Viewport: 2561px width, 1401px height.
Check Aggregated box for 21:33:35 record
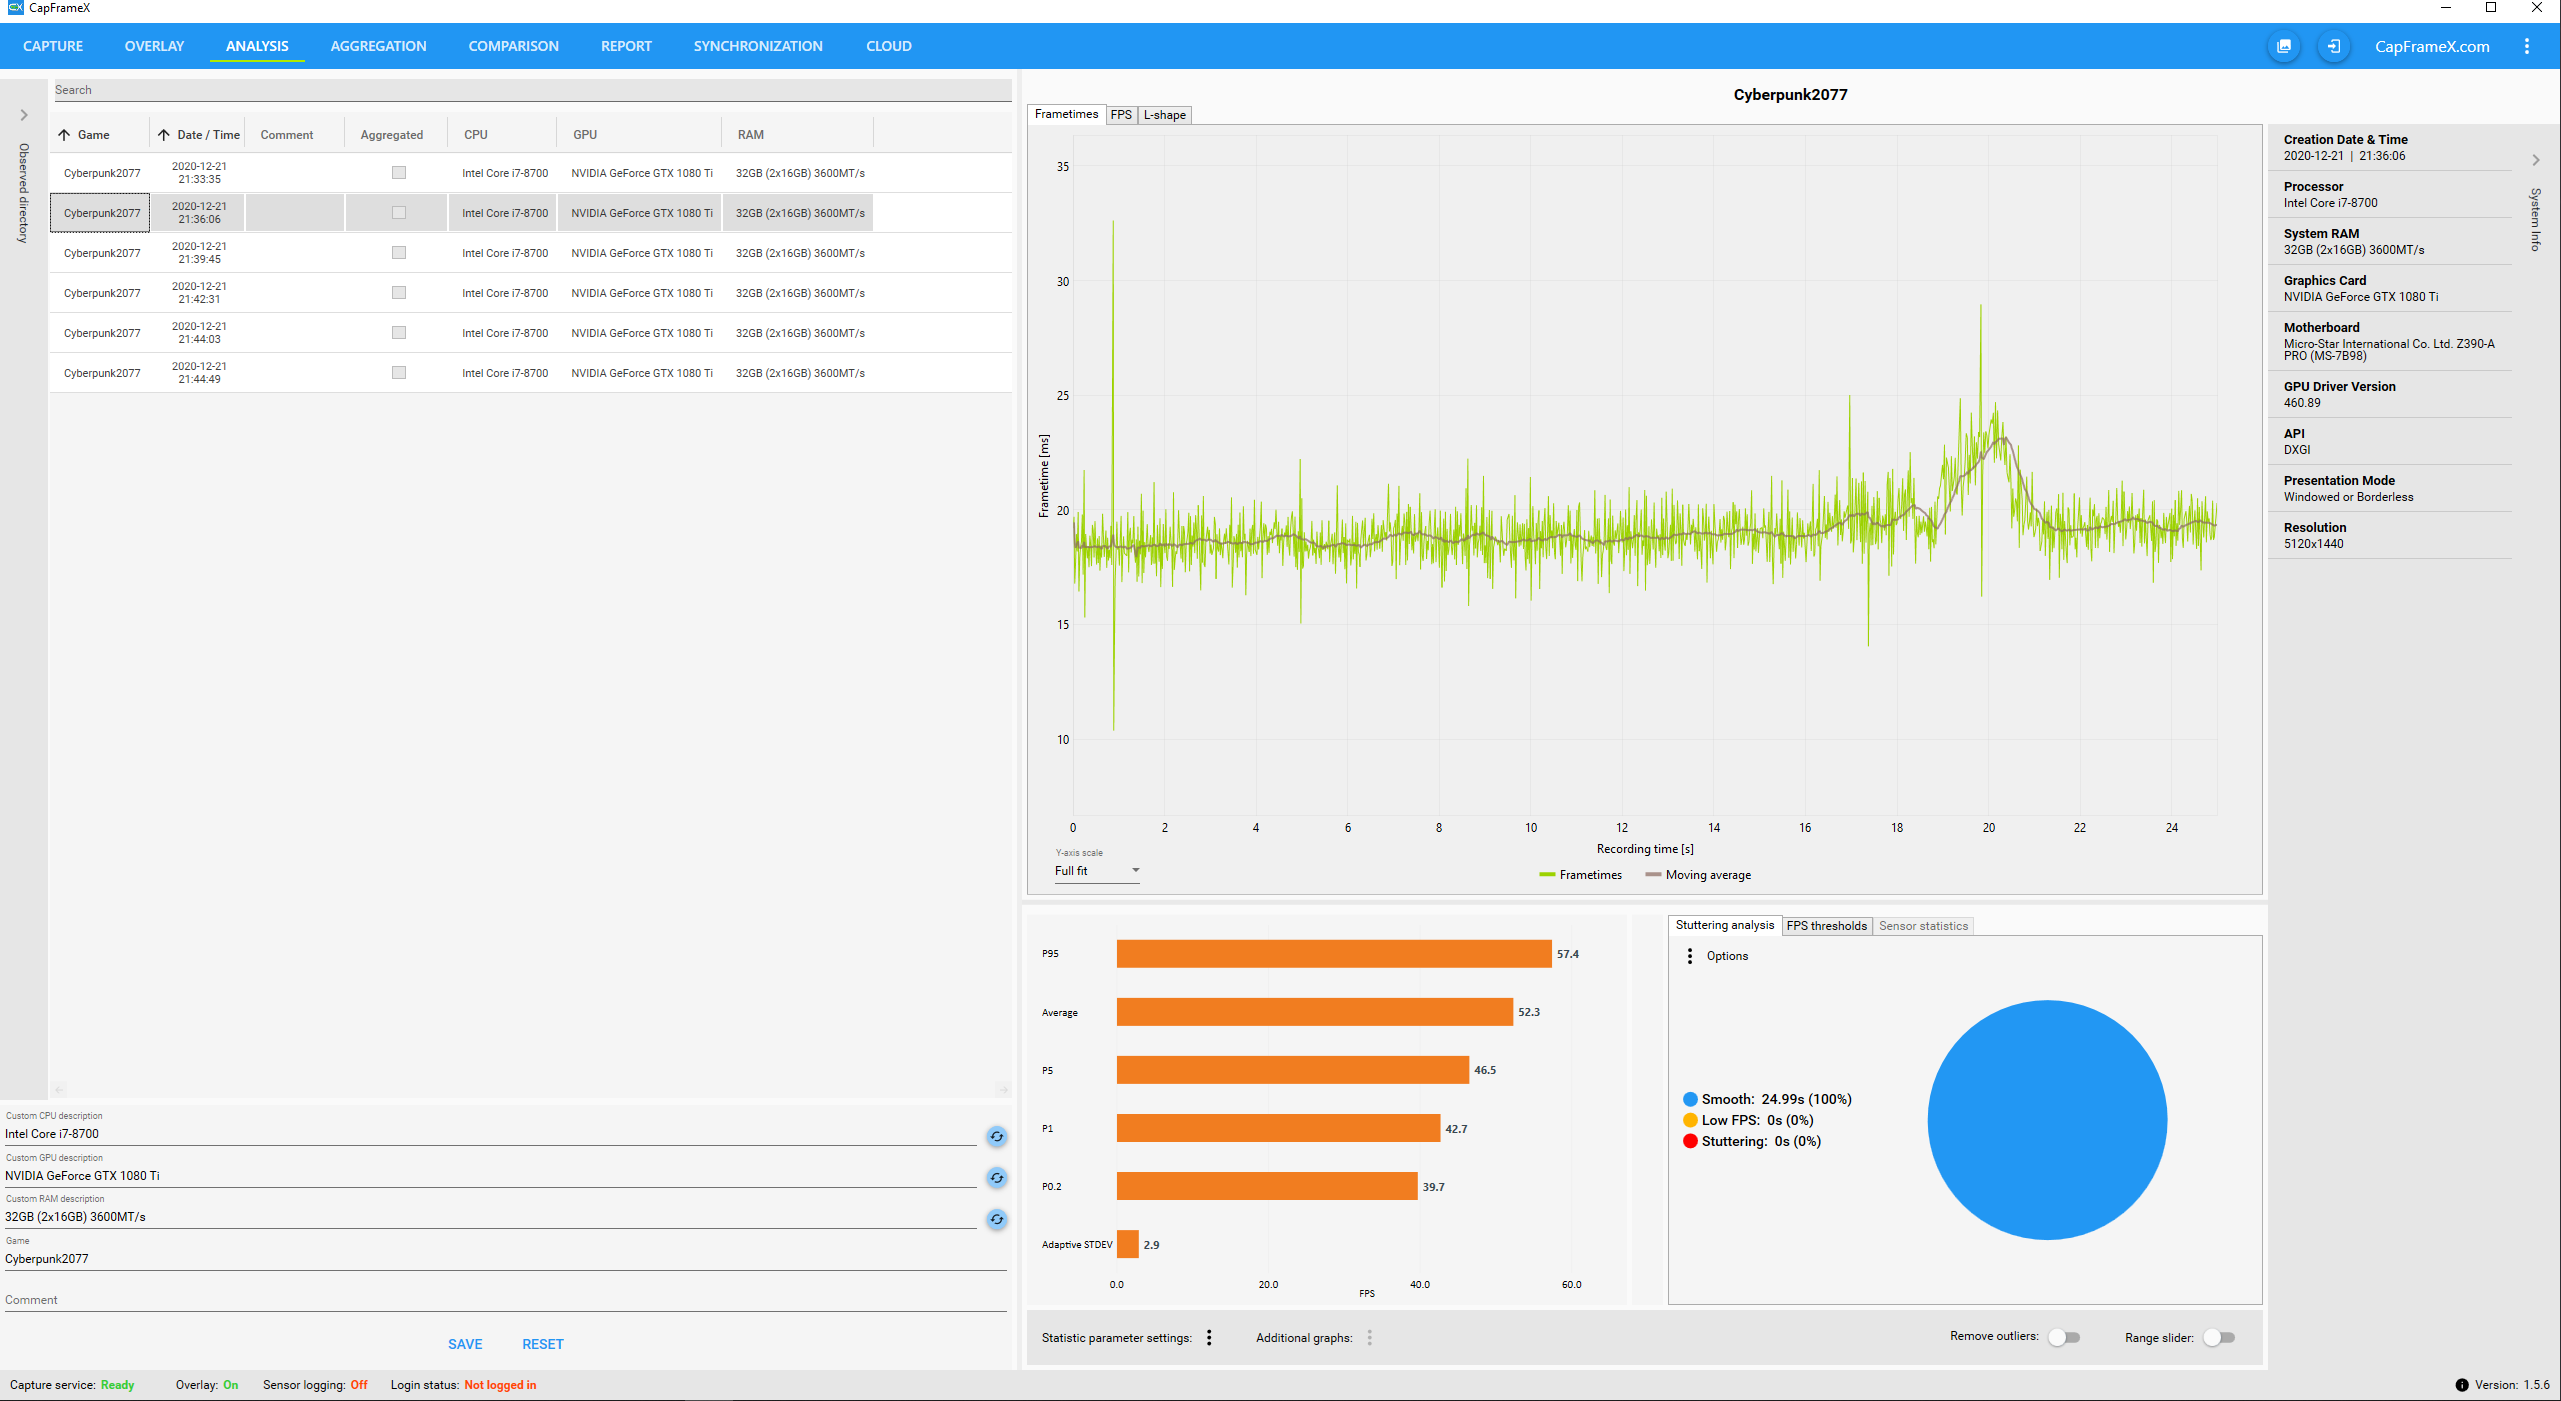(x=399, y=173)
